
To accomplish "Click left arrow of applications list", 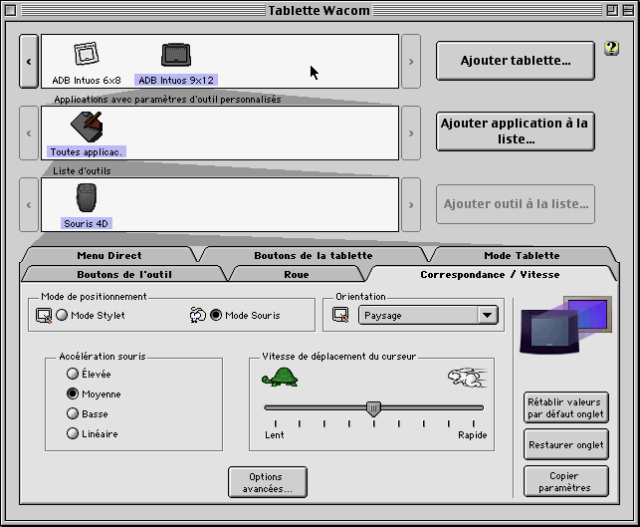I will tap(29, 133).
